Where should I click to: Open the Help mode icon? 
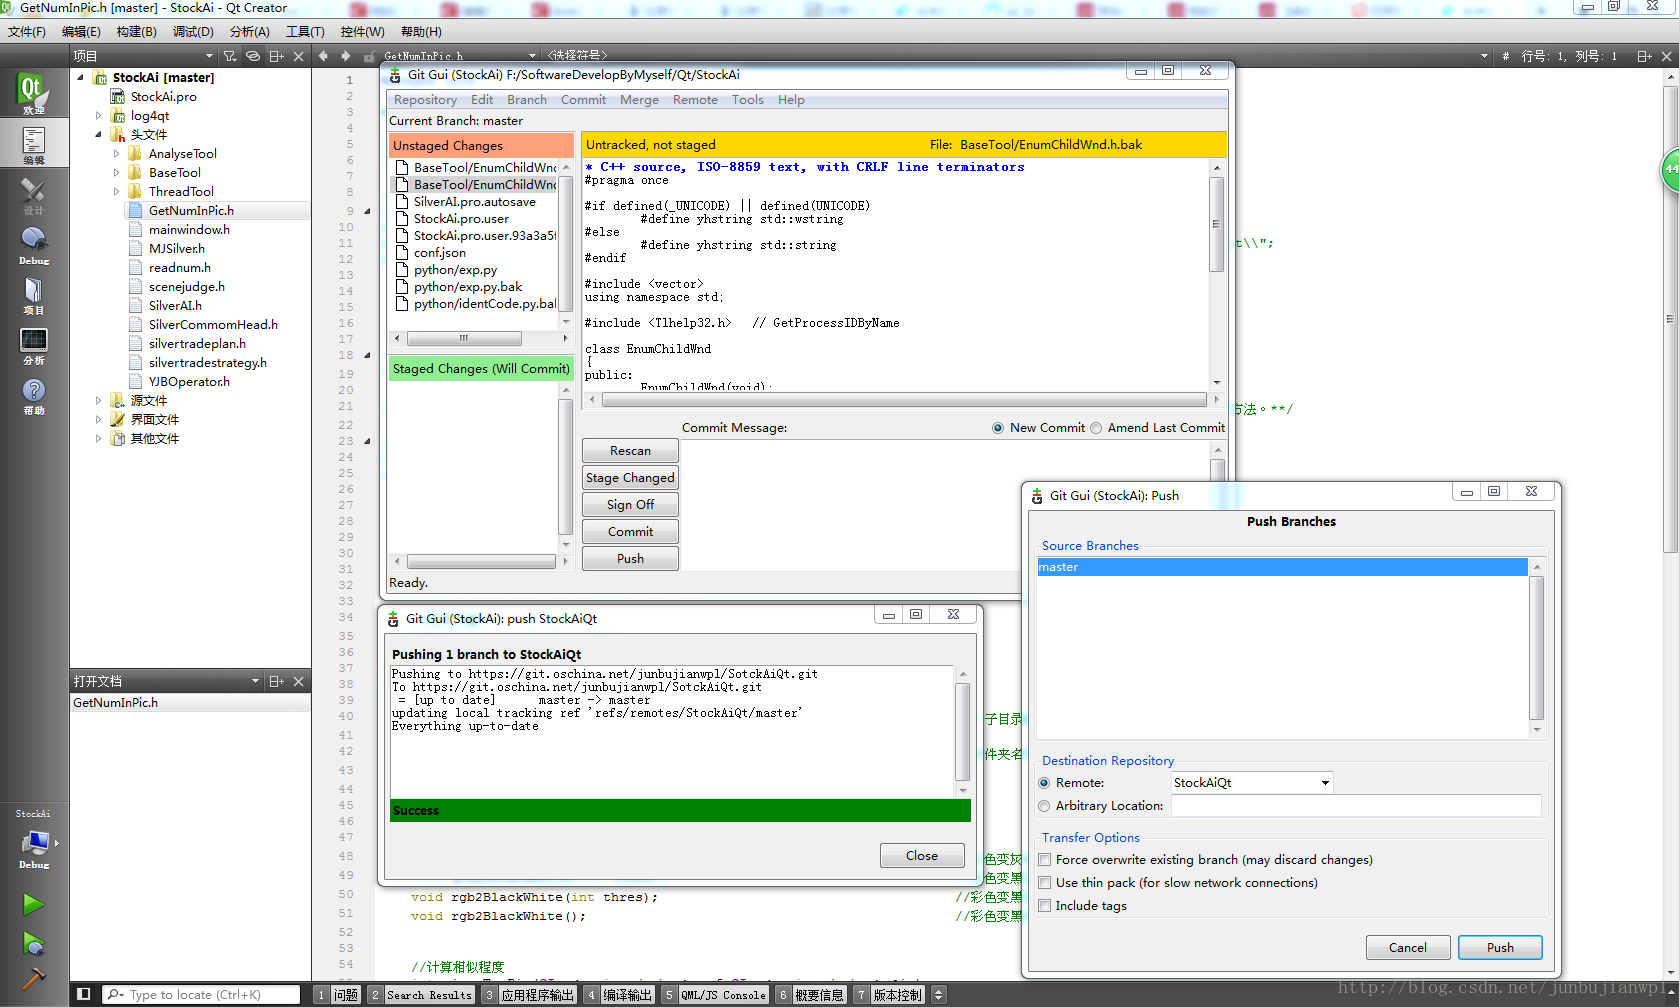coord(33,395)
